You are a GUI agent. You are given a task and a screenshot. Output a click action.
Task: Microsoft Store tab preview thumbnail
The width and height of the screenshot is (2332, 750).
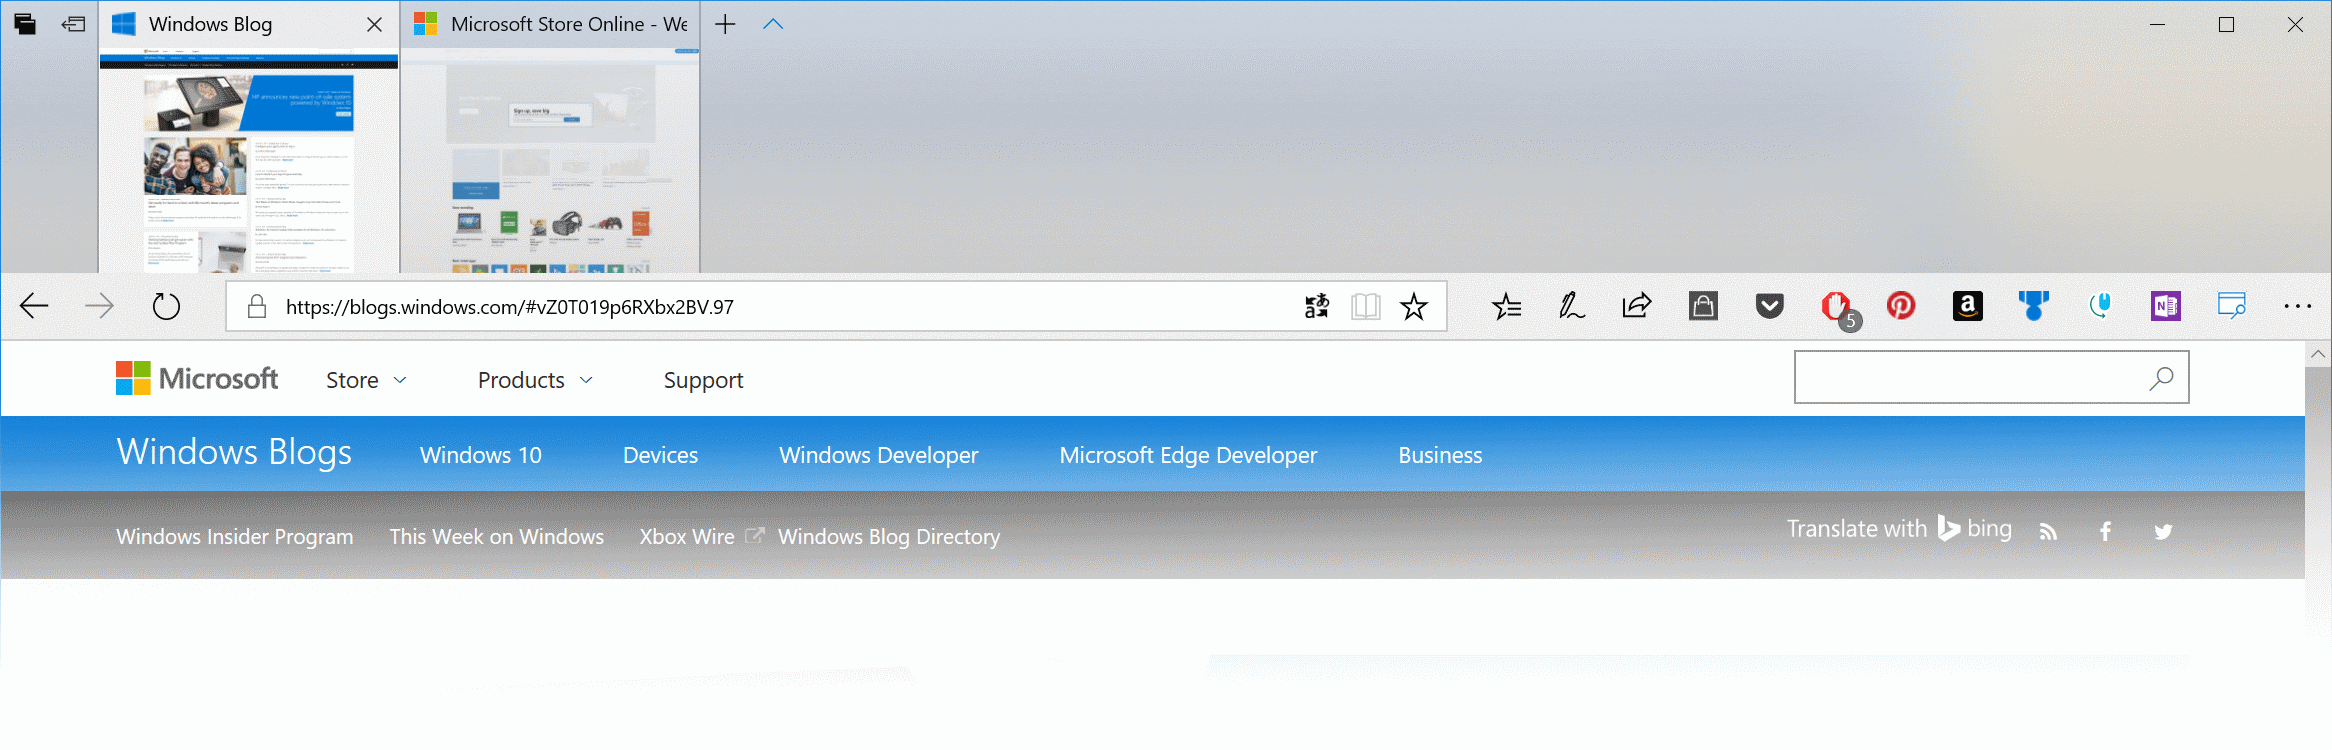[x=550, y=162]
